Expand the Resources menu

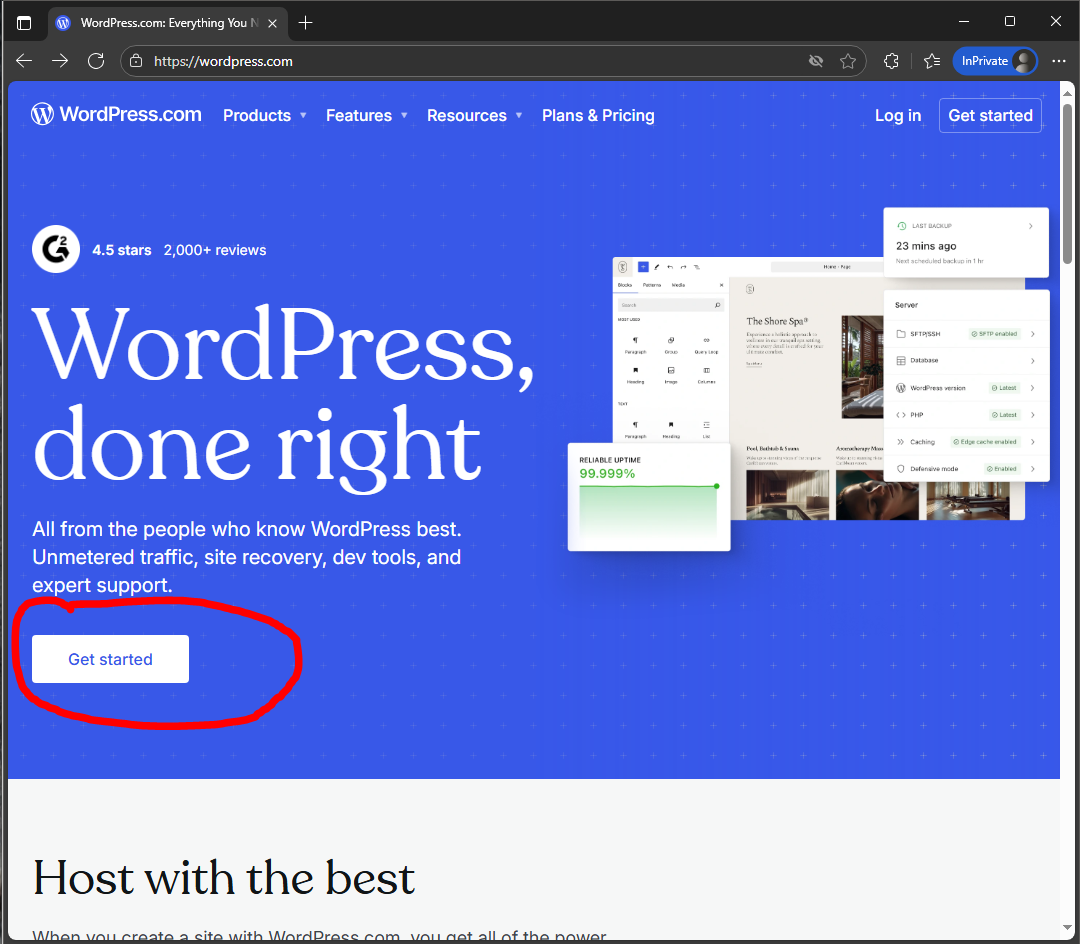(x=474, y=116)
